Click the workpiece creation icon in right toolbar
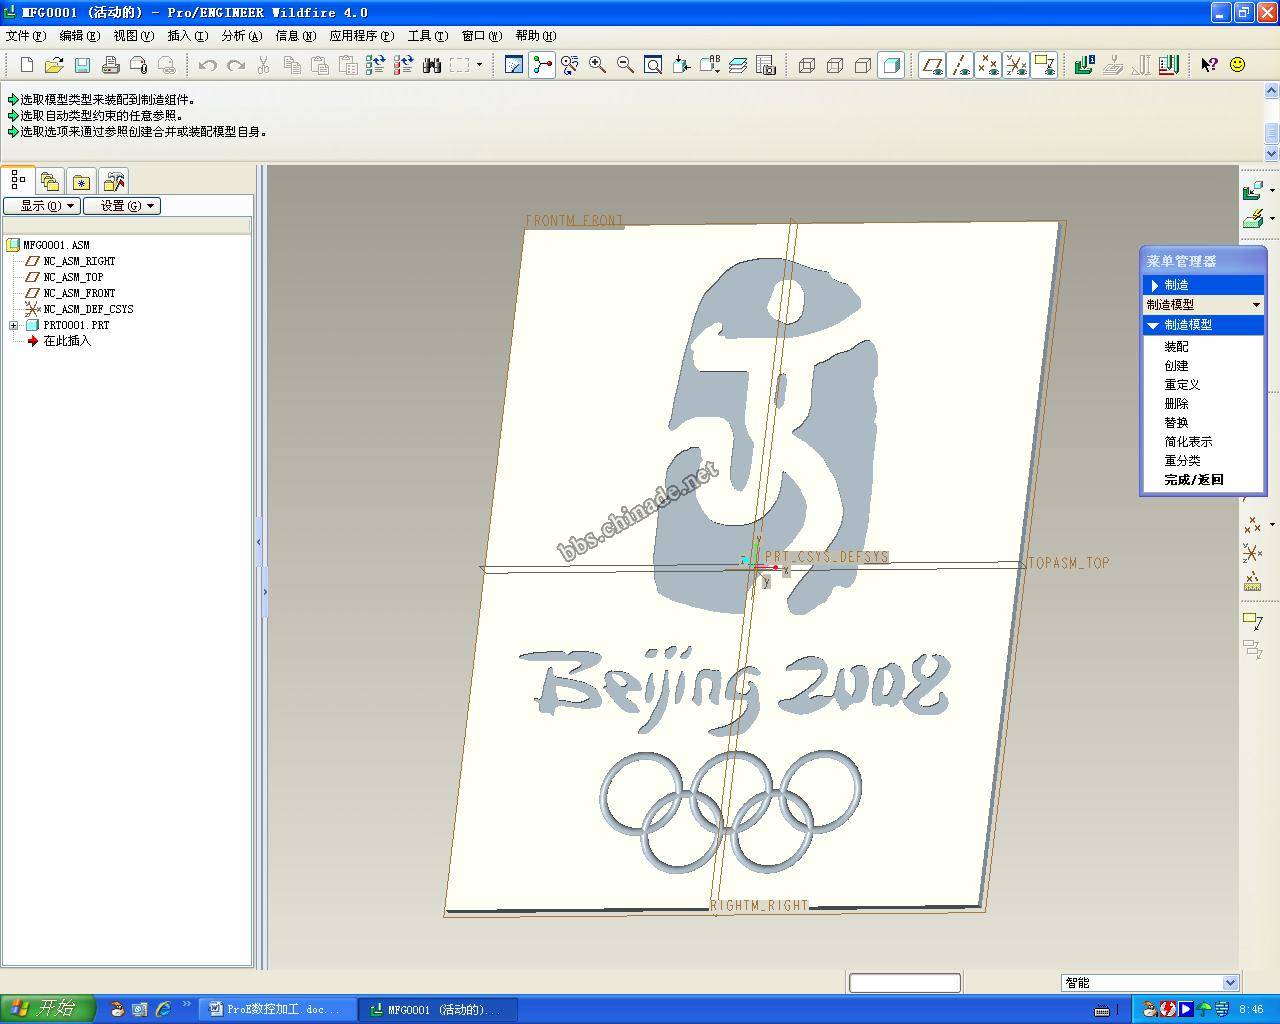The image size is (1280, 1024). (x=1252, y=218)
